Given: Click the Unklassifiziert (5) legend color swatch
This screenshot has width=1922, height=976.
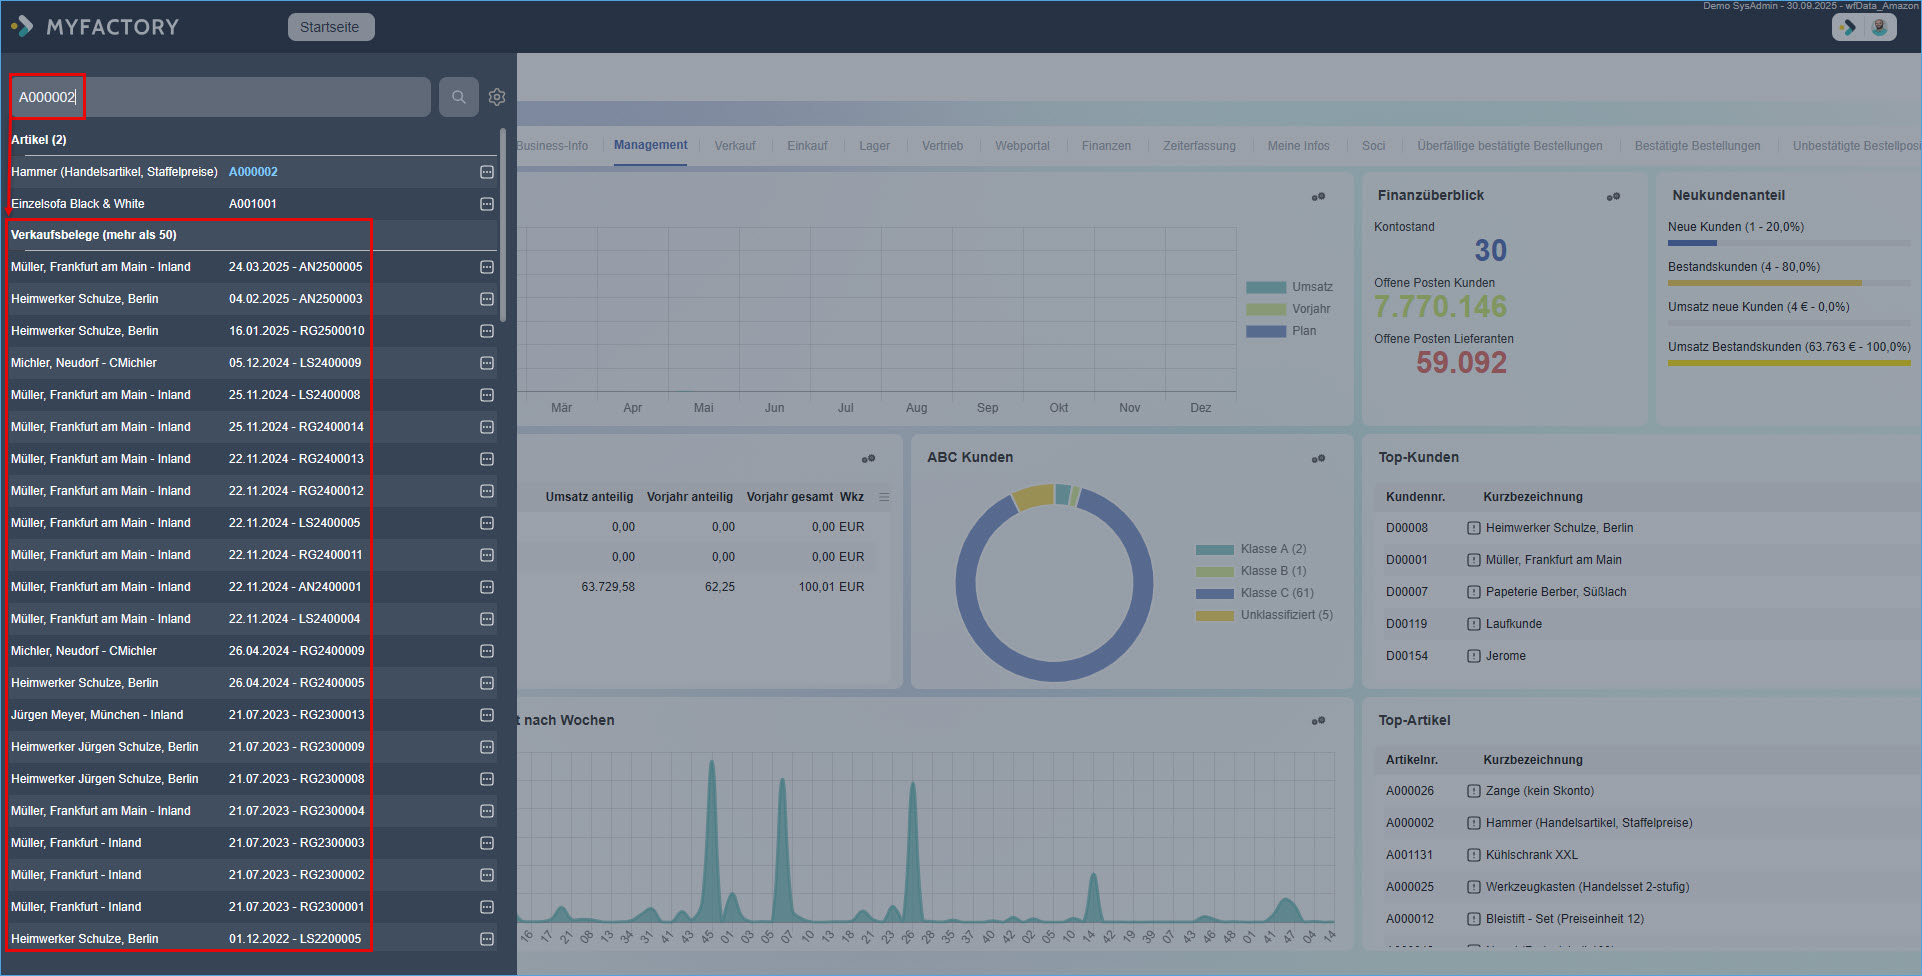Looking at the screenshot, I should [x=1214, y=616].
